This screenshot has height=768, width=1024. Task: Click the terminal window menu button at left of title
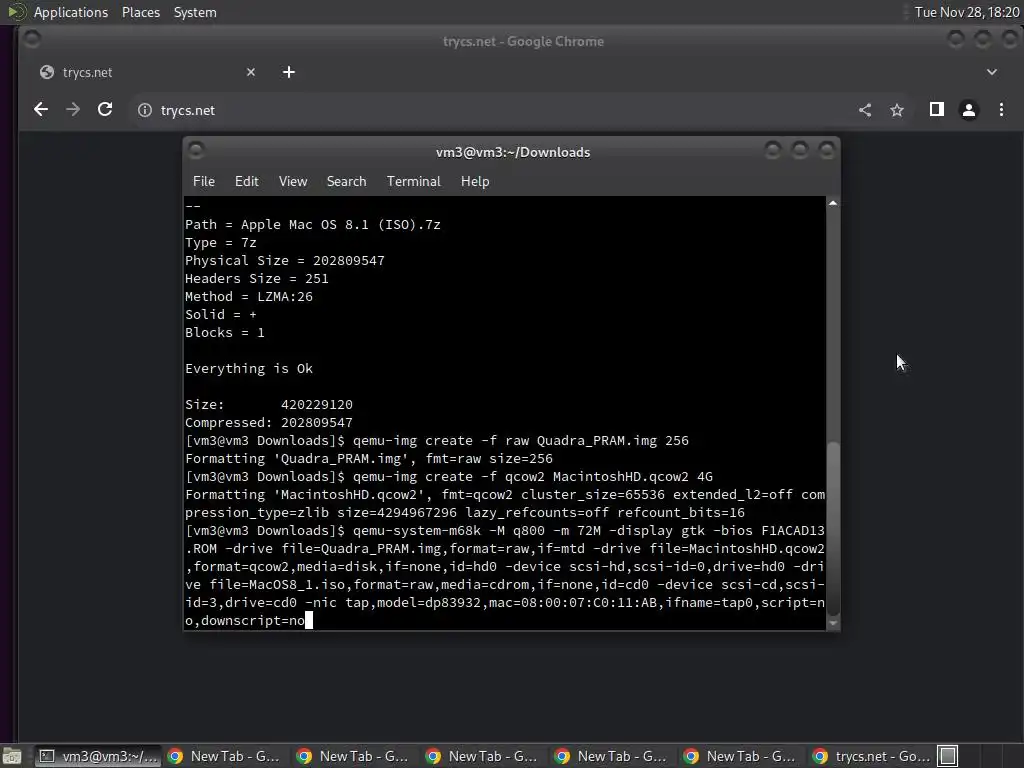pos(196,151)
